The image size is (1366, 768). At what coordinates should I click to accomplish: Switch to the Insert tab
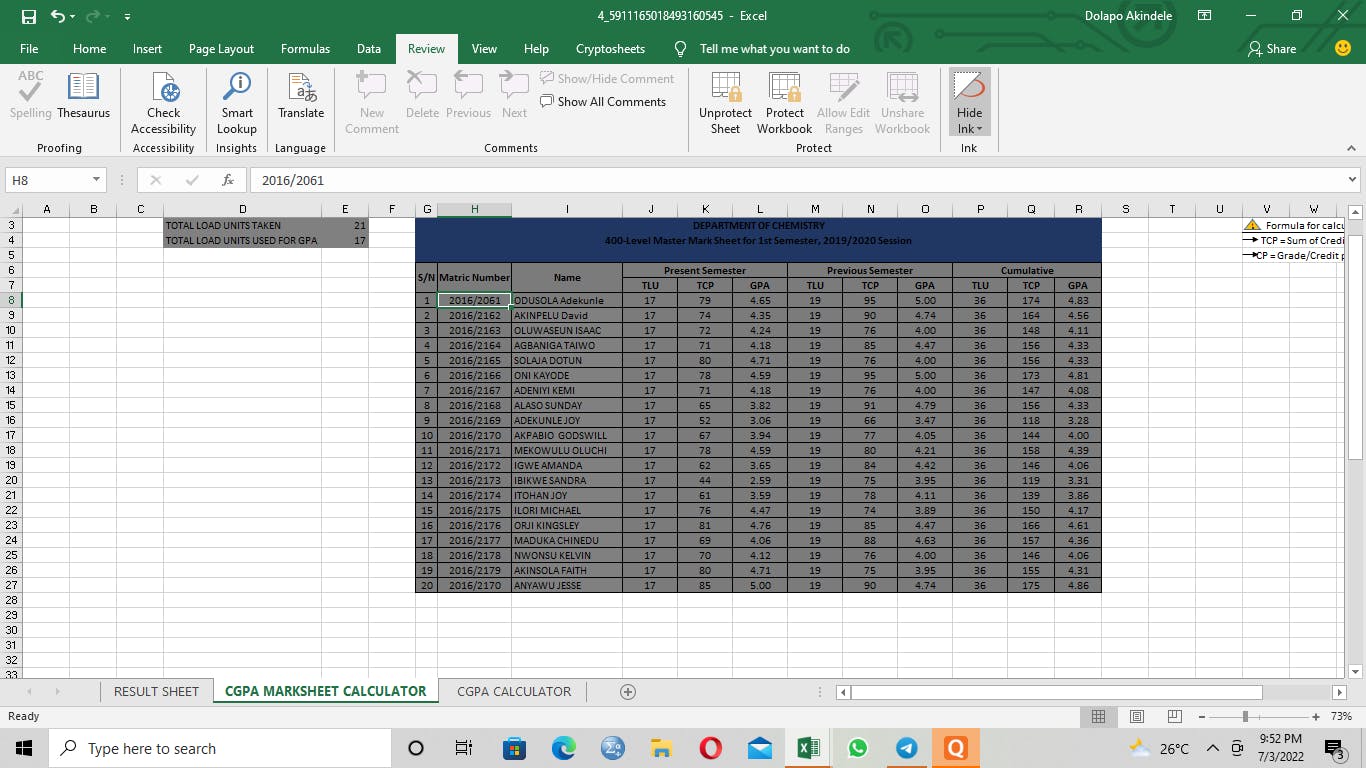(x=147, y=48)
